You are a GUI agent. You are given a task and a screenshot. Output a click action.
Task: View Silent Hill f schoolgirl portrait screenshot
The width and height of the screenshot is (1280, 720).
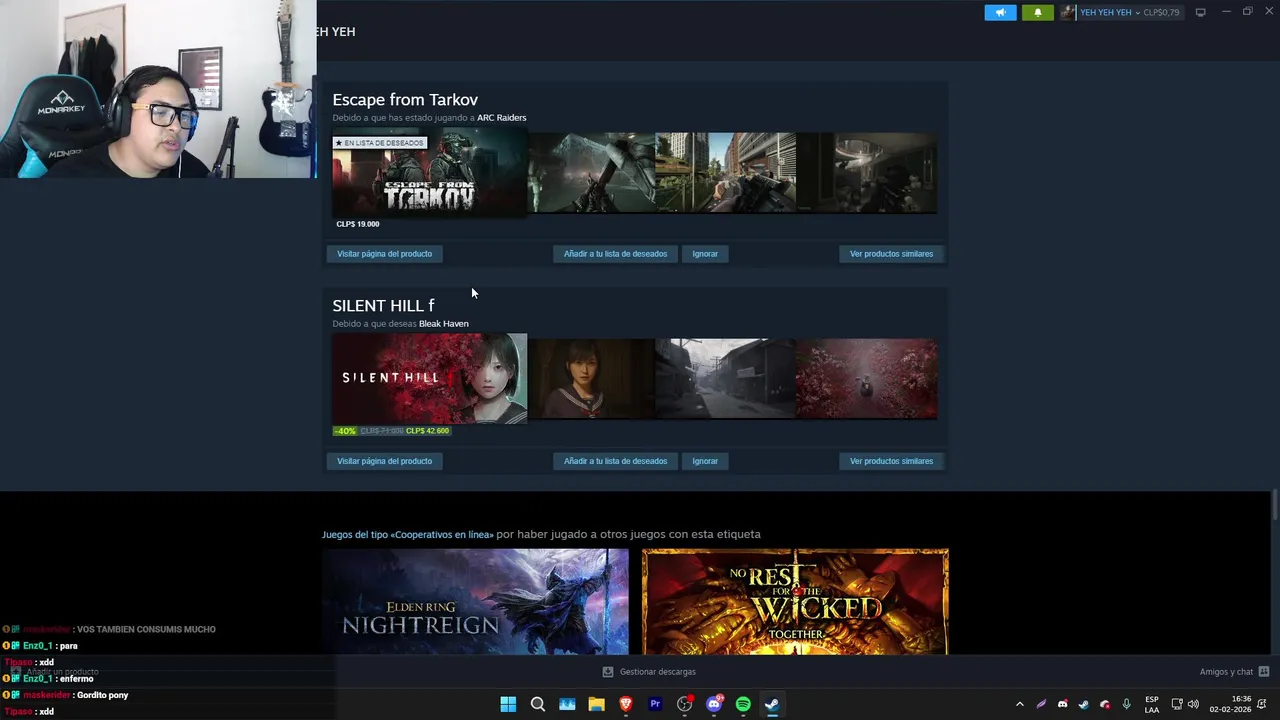tap(591, 378)
